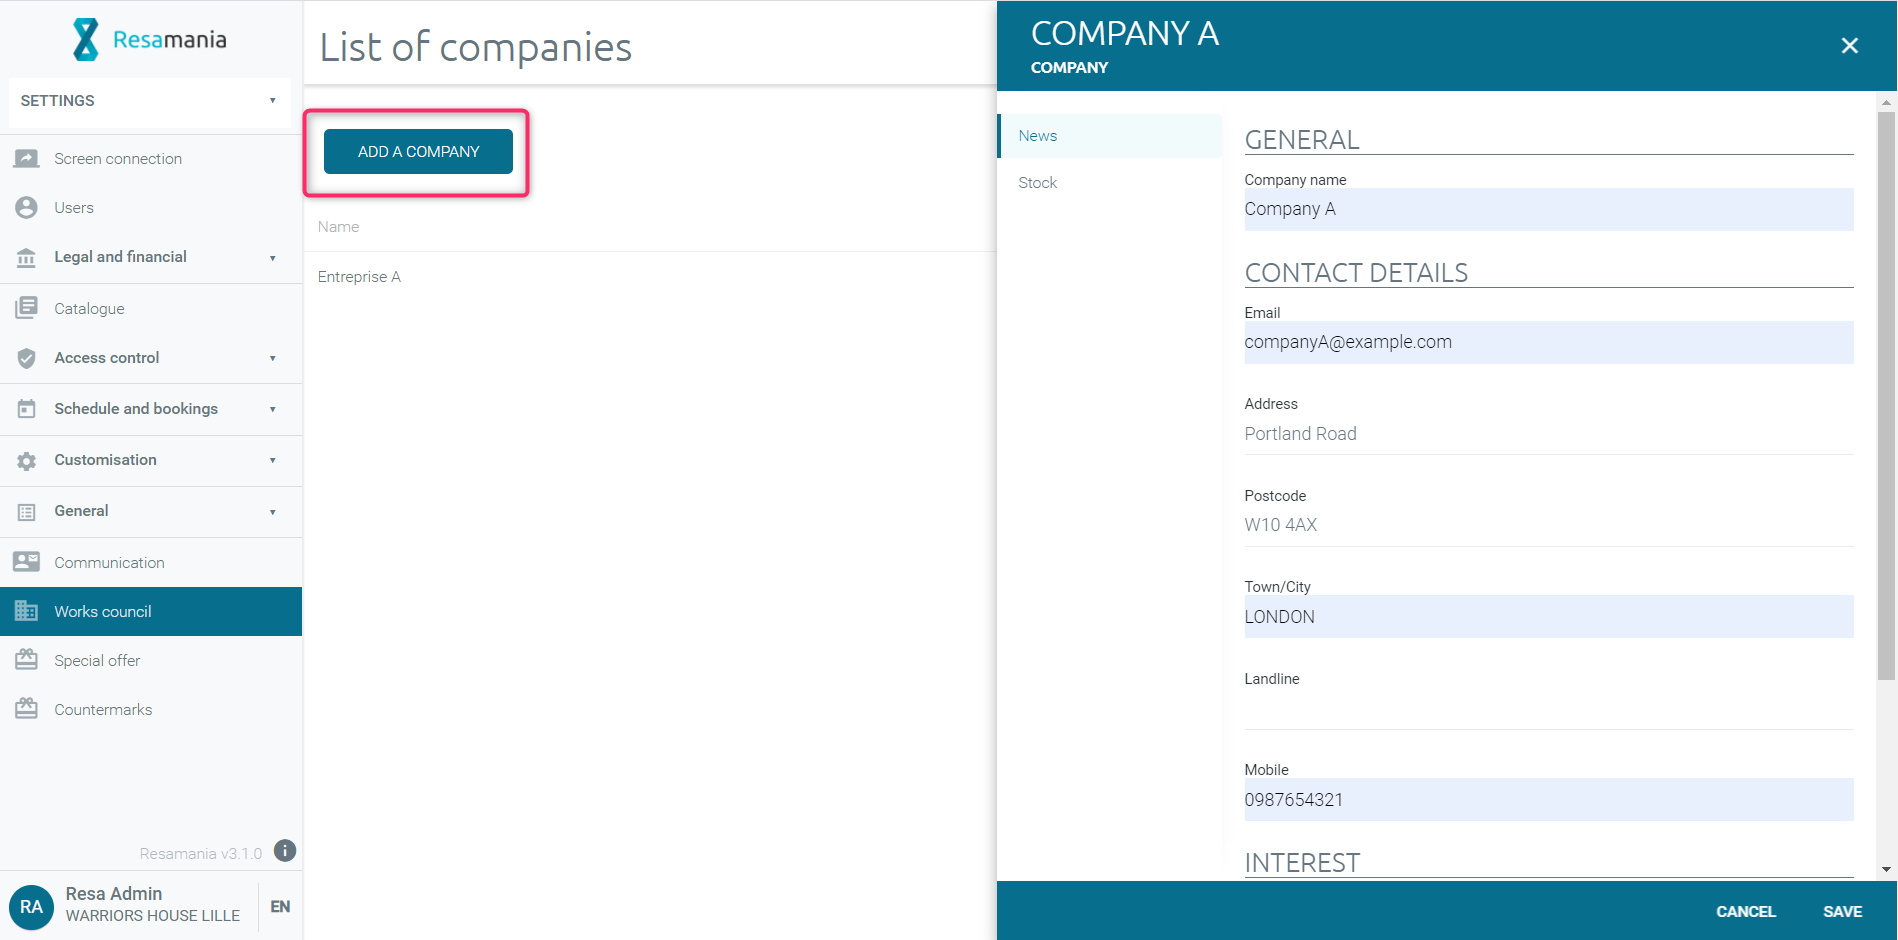The width and height of the screenshot is (1898, 940).
Task: Click the Users profile icon
Action: click(27, 208)
